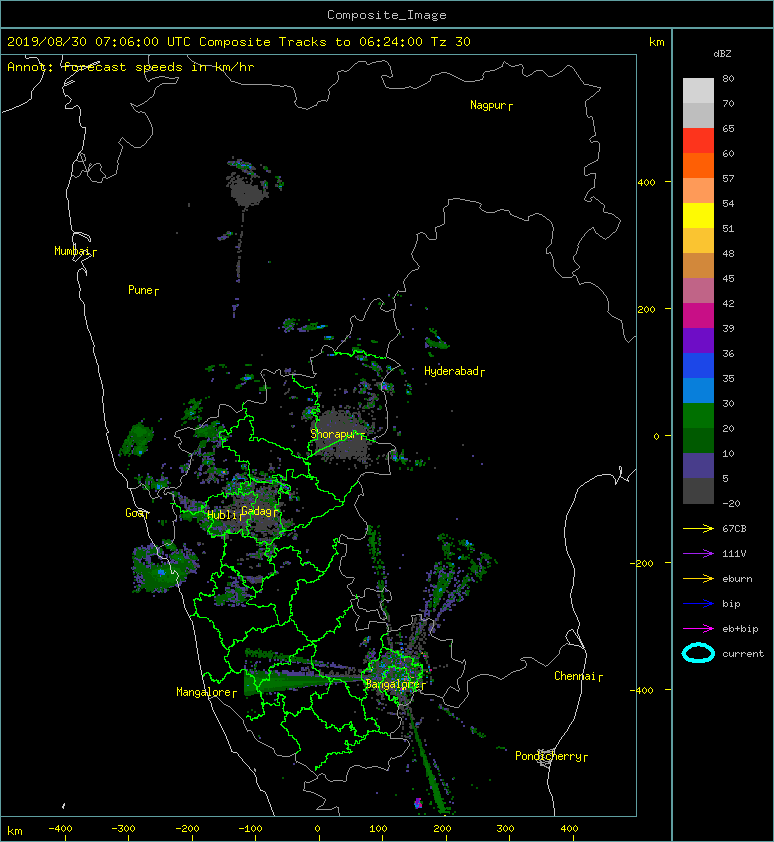Click the dBZ legend heading

coord(722,54)
